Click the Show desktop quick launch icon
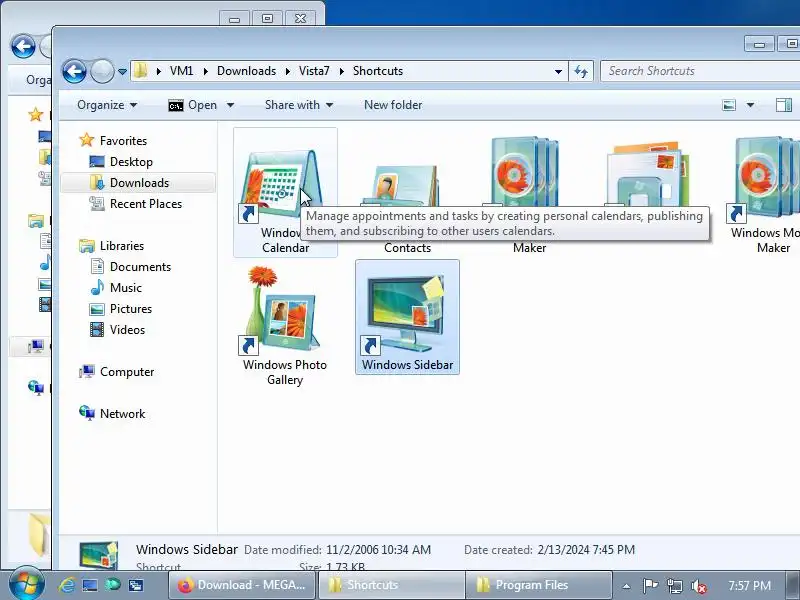 point(90,585)
